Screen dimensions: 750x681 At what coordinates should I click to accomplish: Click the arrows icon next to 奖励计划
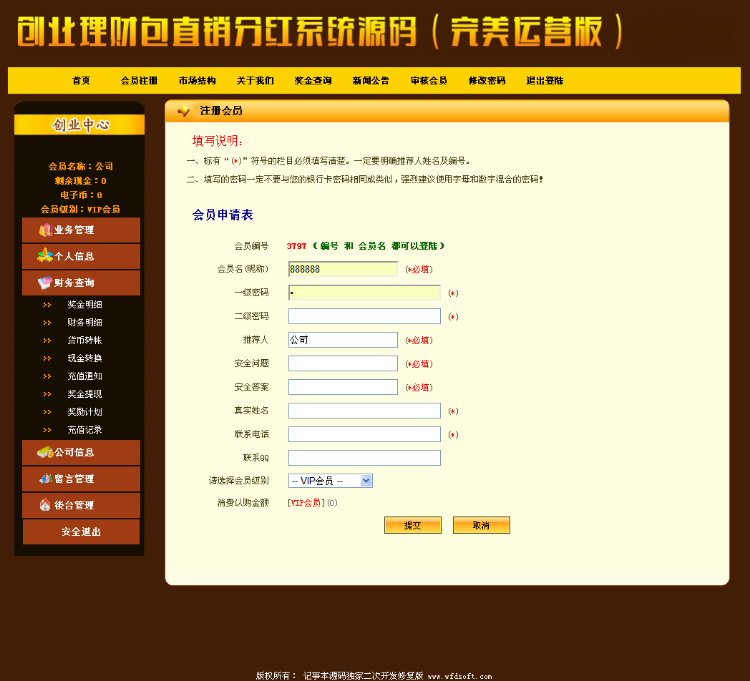tap(47, 412)
